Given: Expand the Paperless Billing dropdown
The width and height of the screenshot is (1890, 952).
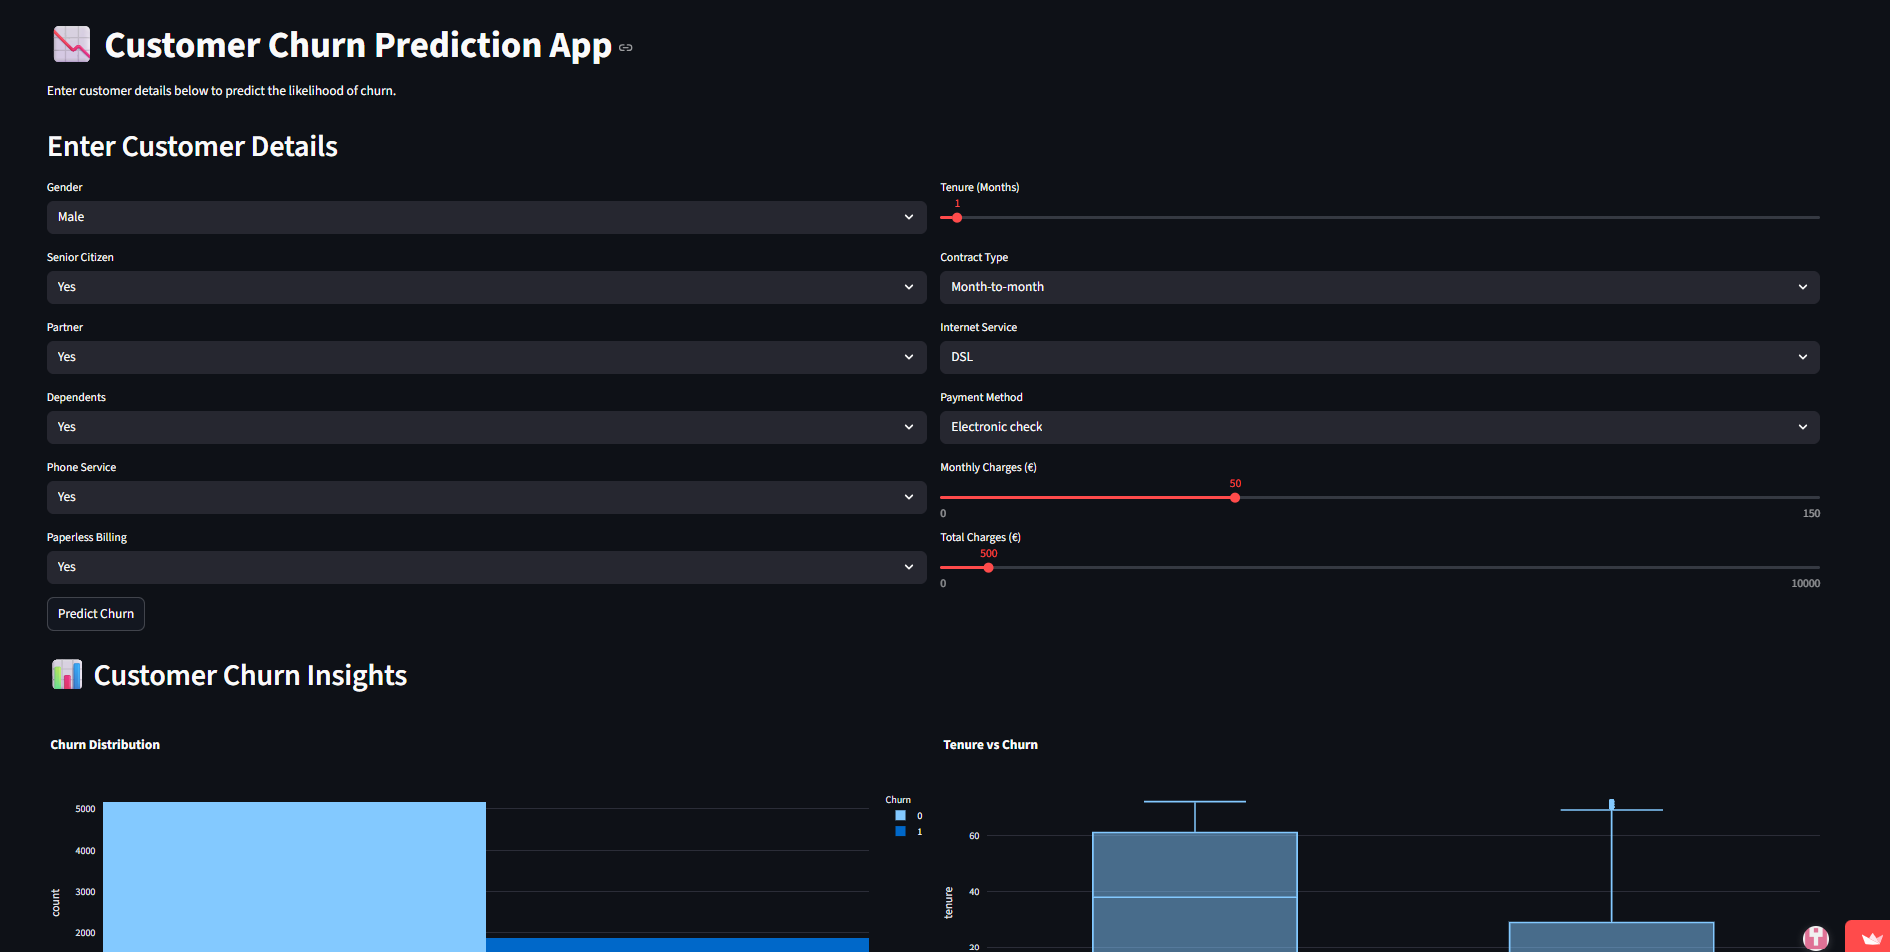Looking at the screenshot, I should 486,567.
